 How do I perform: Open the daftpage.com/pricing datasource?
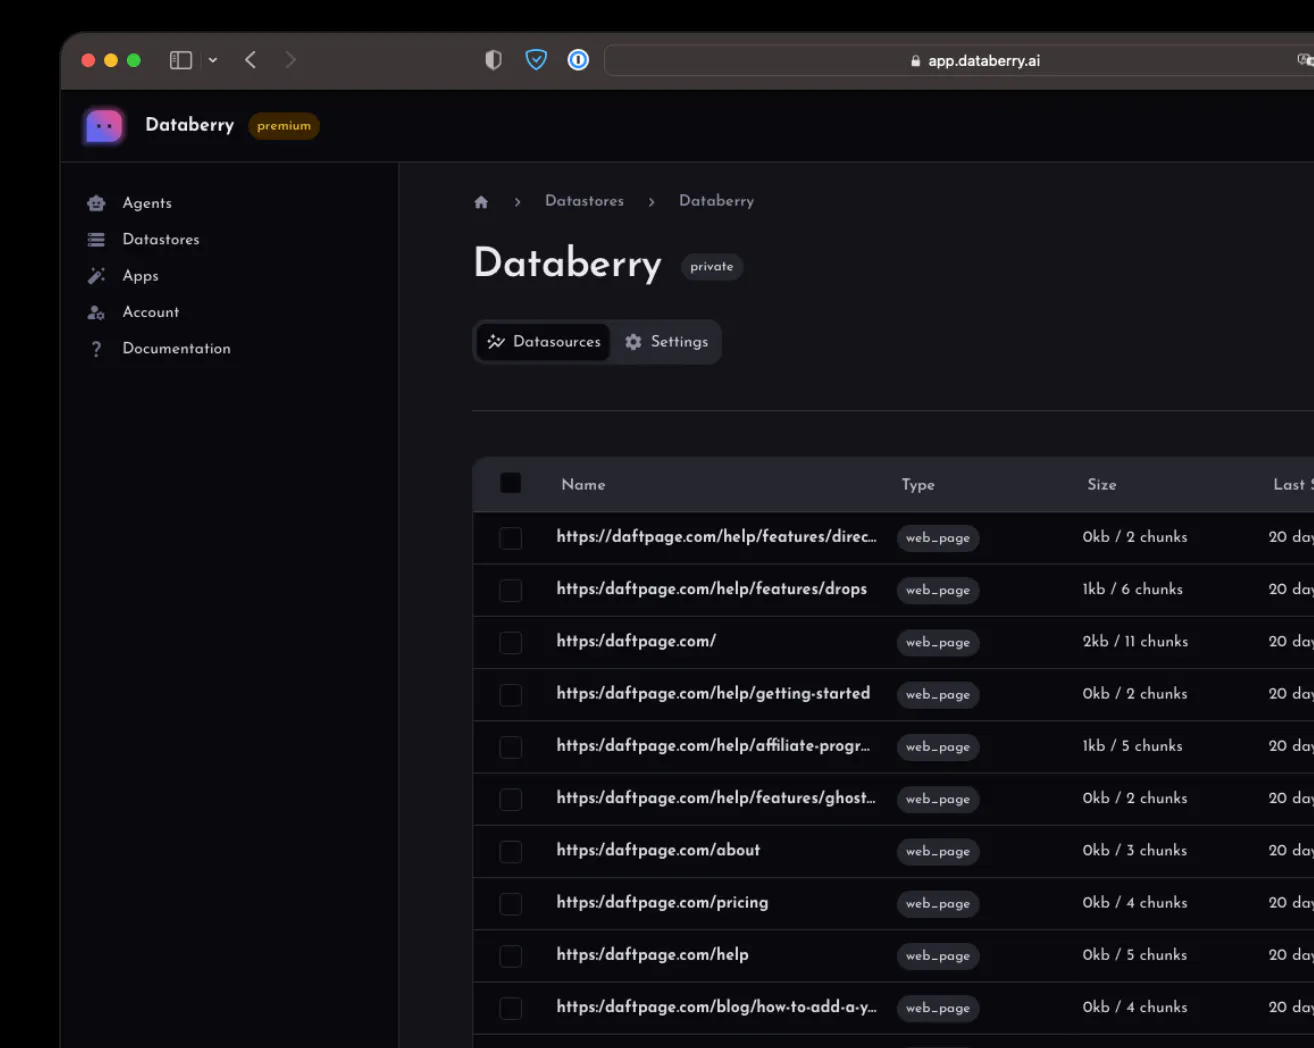pos(662,903)
